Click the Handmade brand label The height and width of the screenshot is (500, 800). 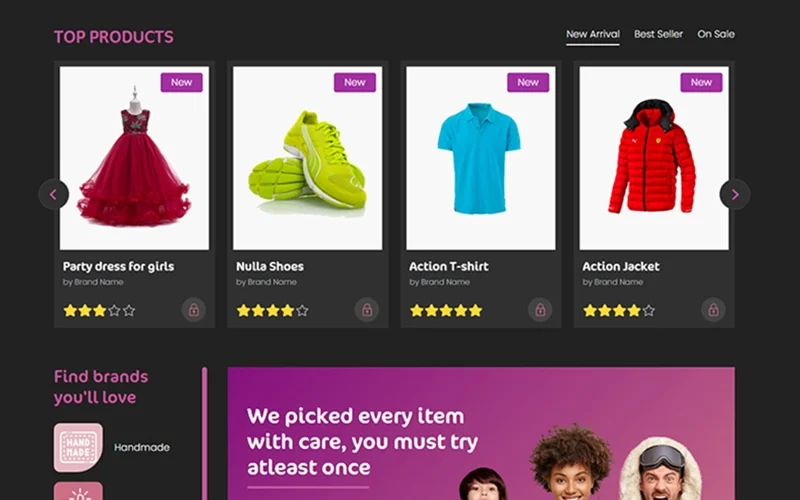142,447
